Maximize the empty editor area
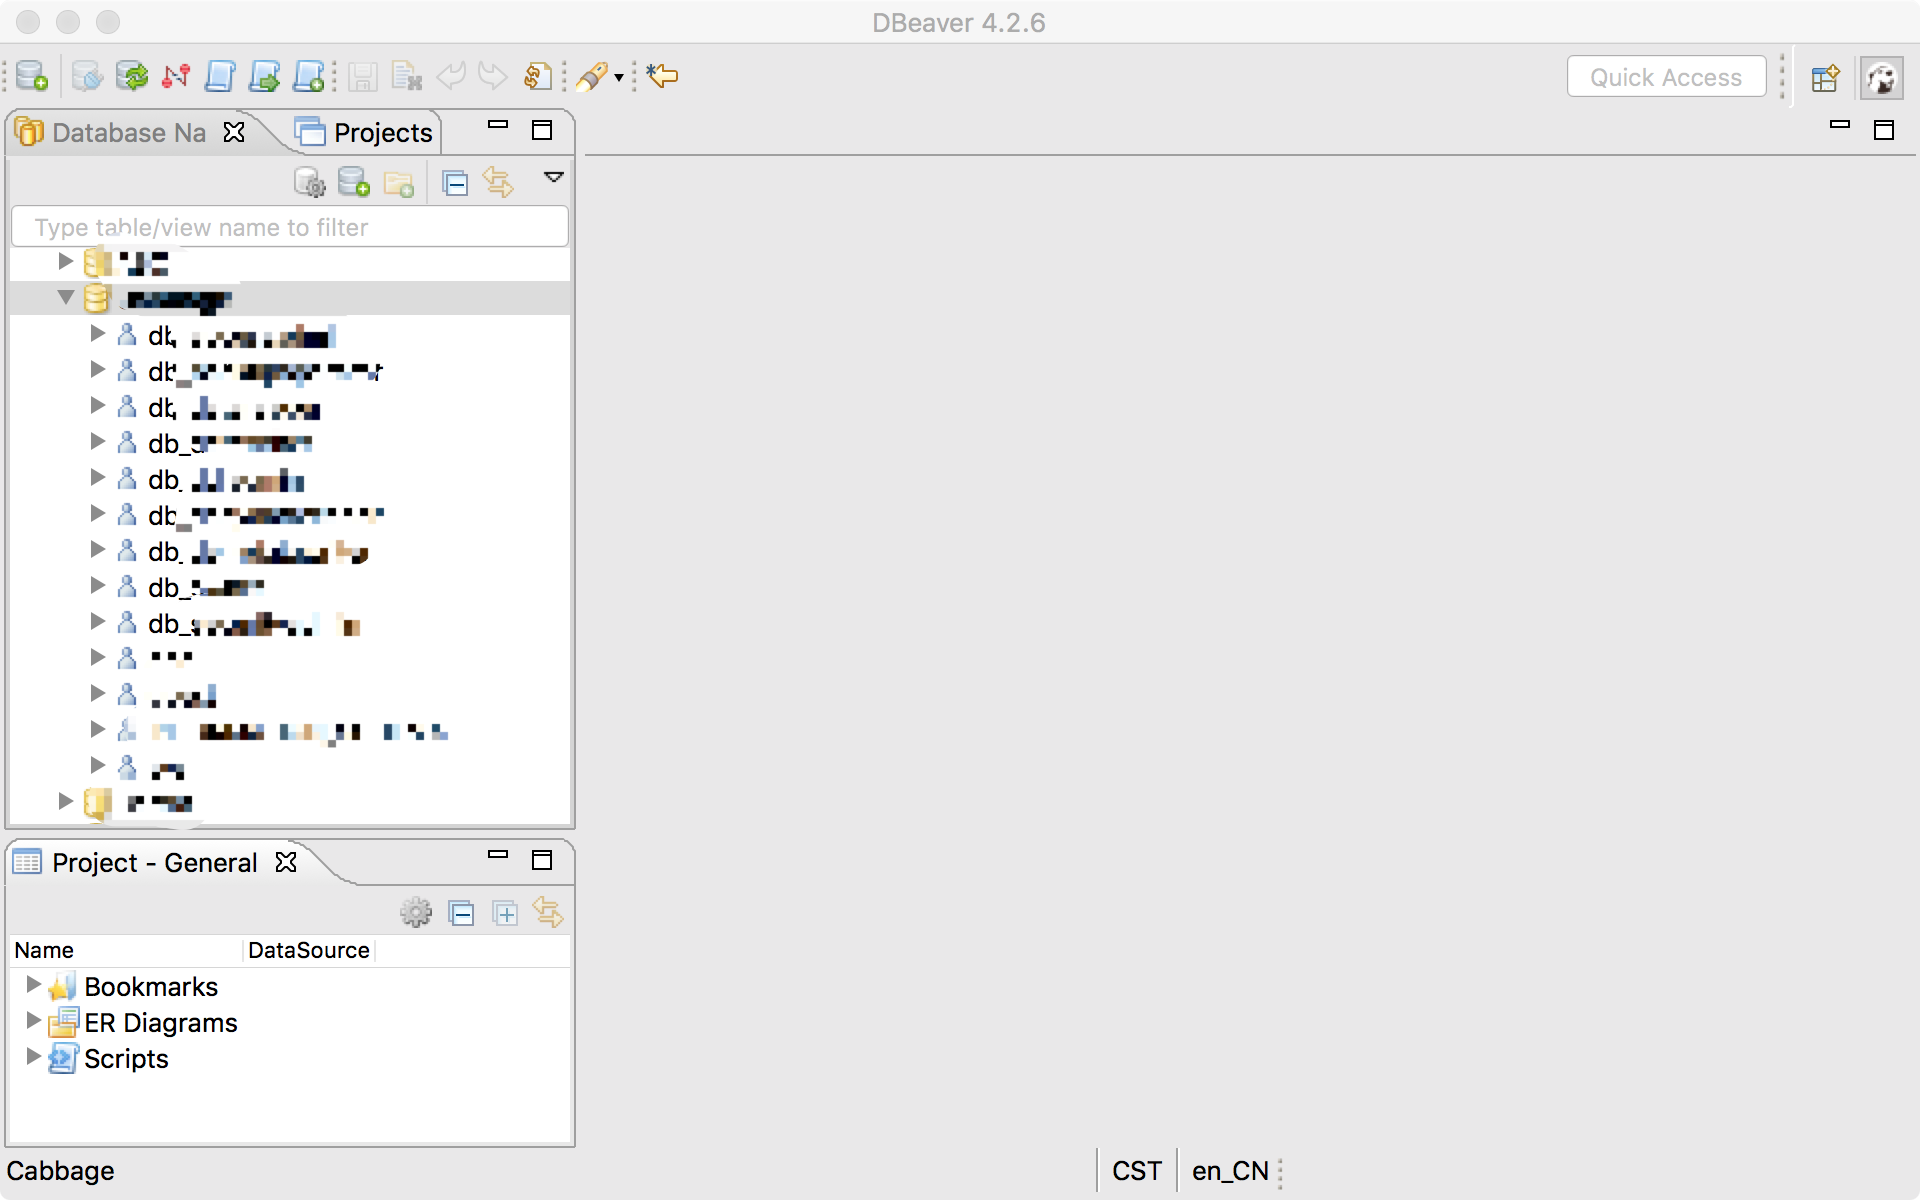This screenshot has height=1200, width=1920. pos(1884,130)
